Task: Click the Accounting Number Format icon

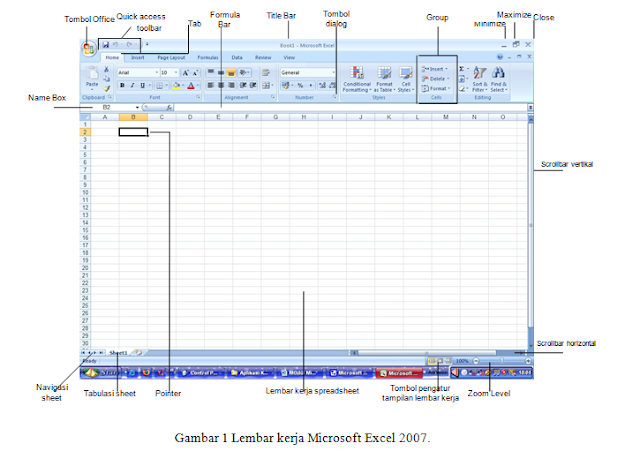Action: (287, 85)
